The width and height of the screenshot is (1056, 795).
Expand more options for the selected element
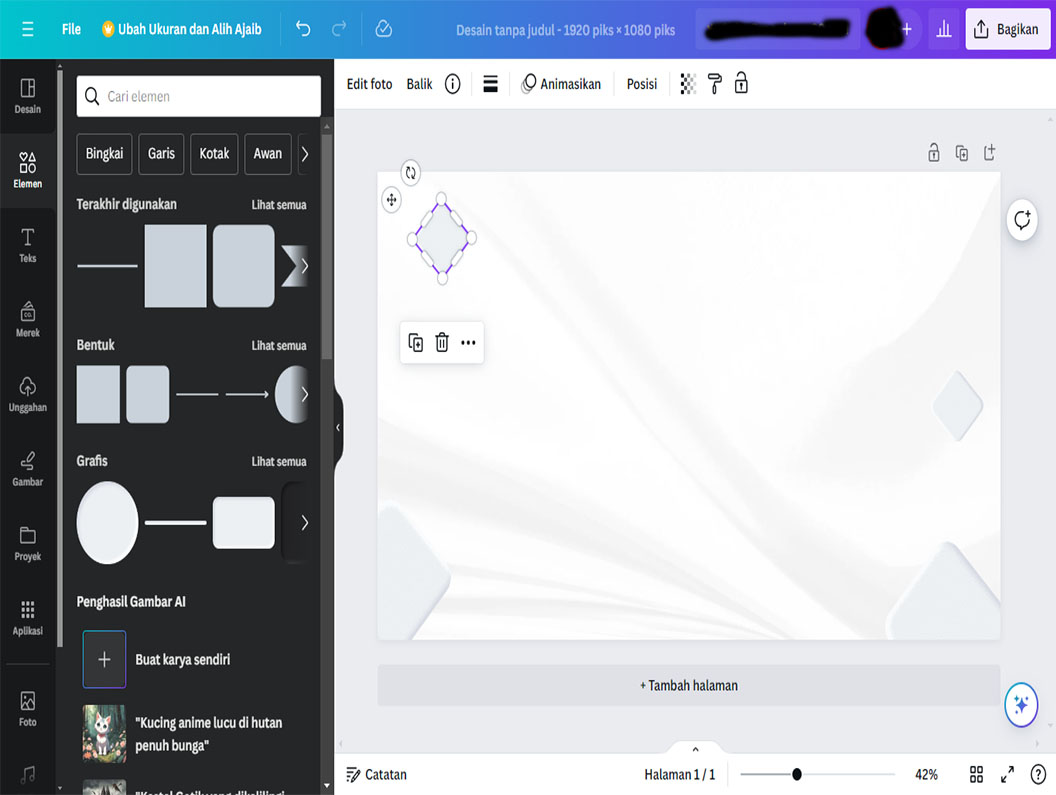pos(468,343)
